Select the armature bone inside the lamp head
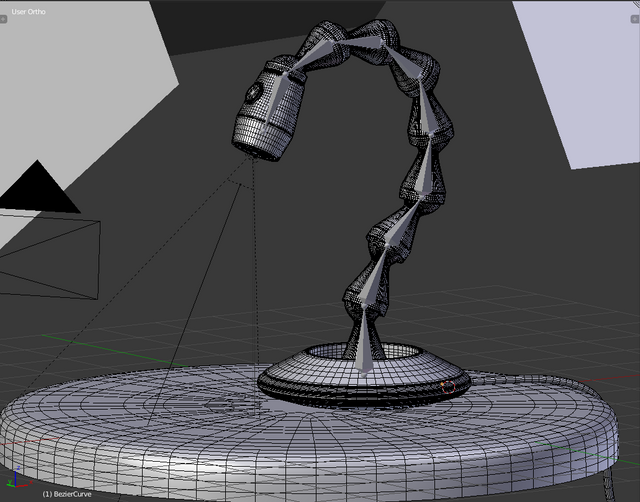This screenshot has height=502, width=640. pos(275,100)
